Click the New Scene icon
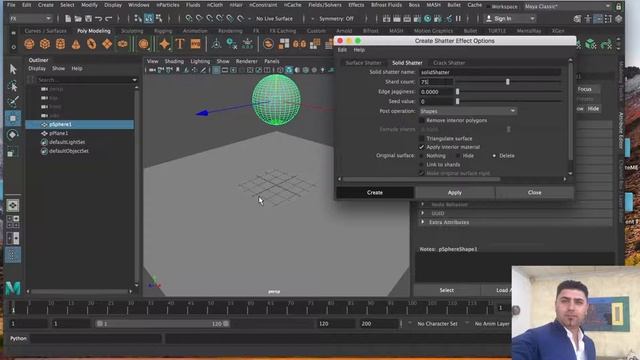The height and width of the screenshot is (360, 640). [x=68, y=18]
